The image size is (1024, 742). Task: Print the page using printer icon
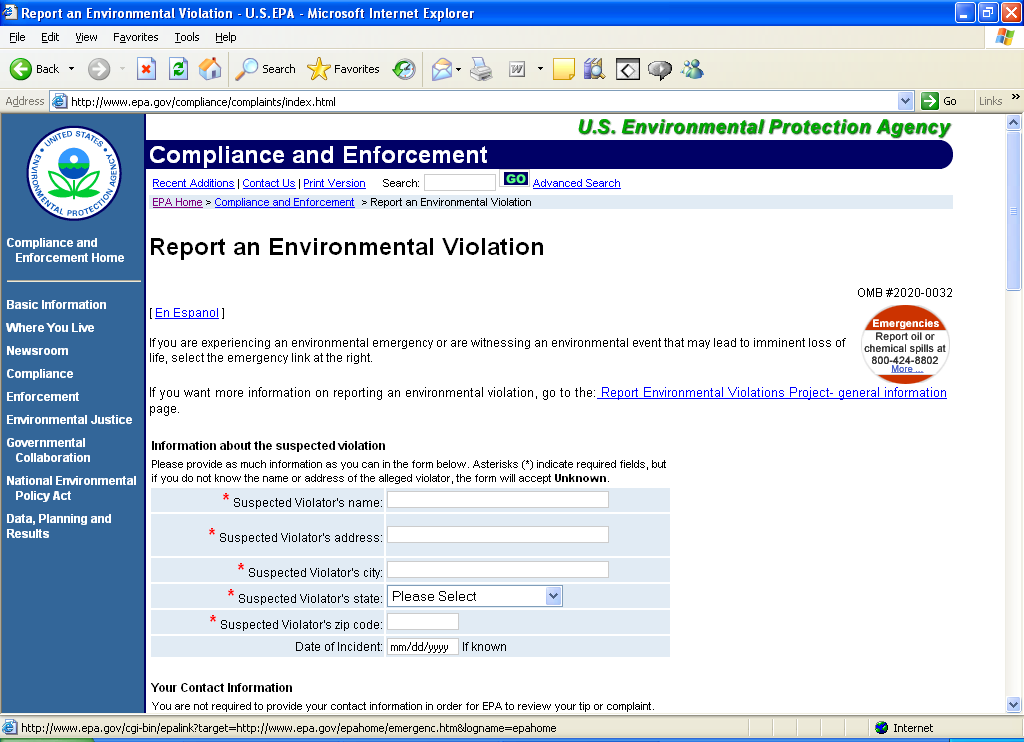pyautogui.click(x=481, y=69)
